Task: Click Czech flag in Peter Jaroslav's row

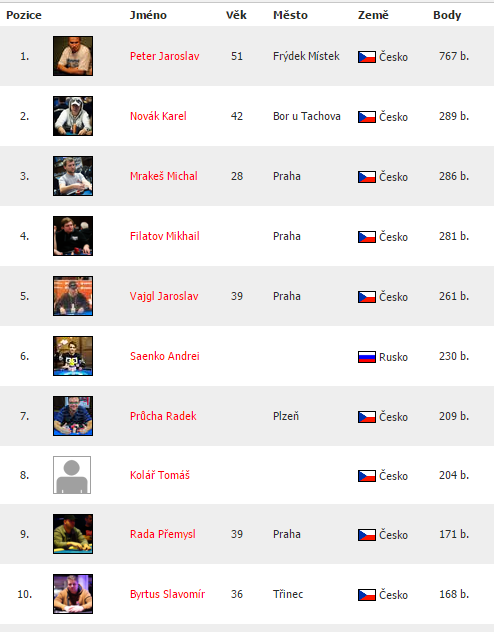Action: 367,57
